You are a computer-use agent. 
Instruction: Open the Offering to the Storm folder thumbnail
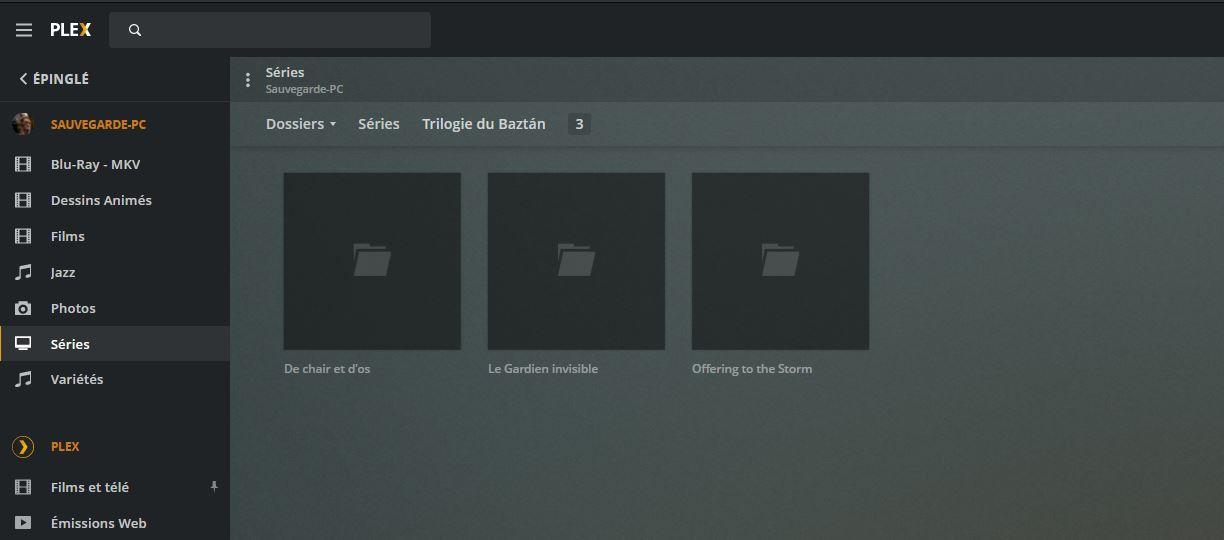click(x=780, y=261)
